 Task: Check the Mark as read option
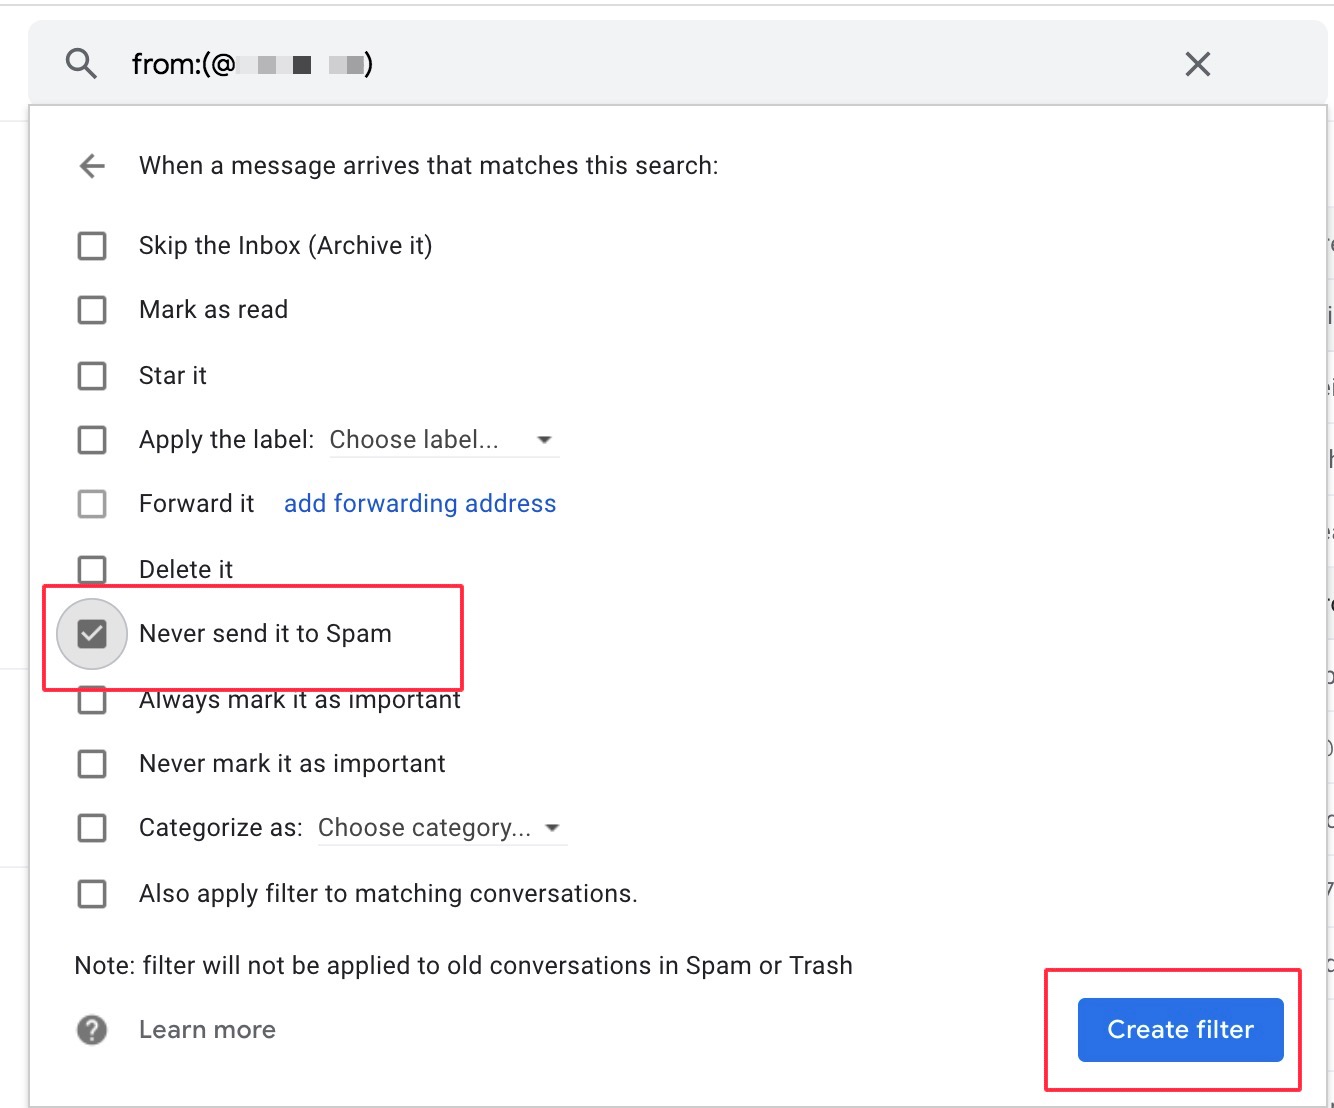pos(91,309)
